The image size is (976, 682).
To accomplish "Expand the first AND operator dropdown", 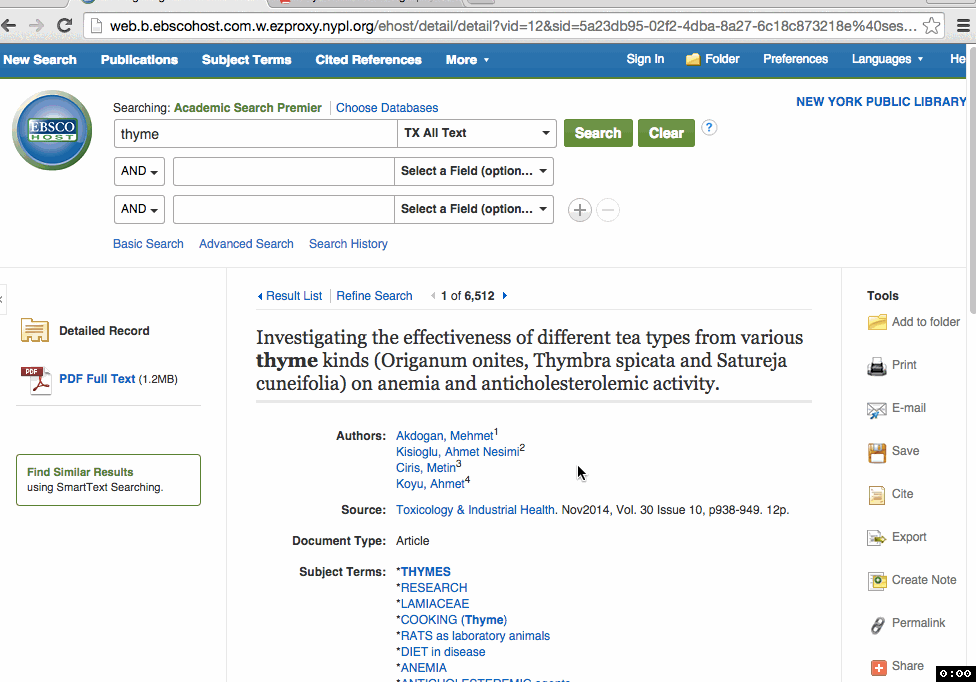I will 140,172.
